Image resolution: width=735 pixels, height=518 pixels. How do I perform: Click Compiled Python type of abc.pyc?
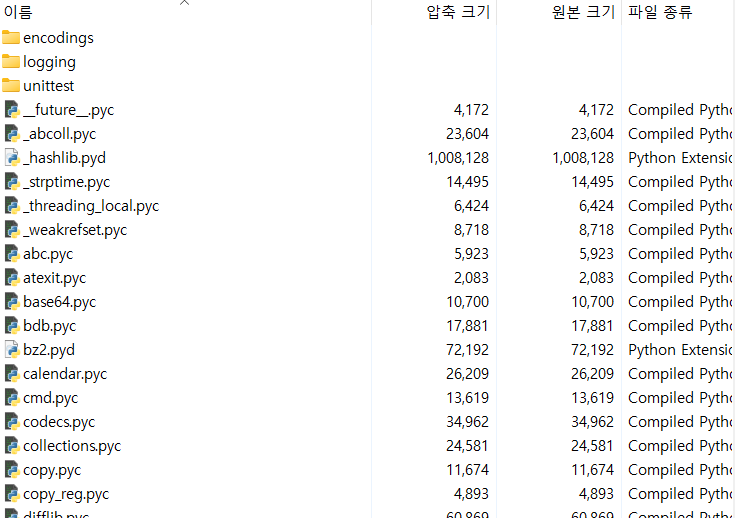click(680, 254)
